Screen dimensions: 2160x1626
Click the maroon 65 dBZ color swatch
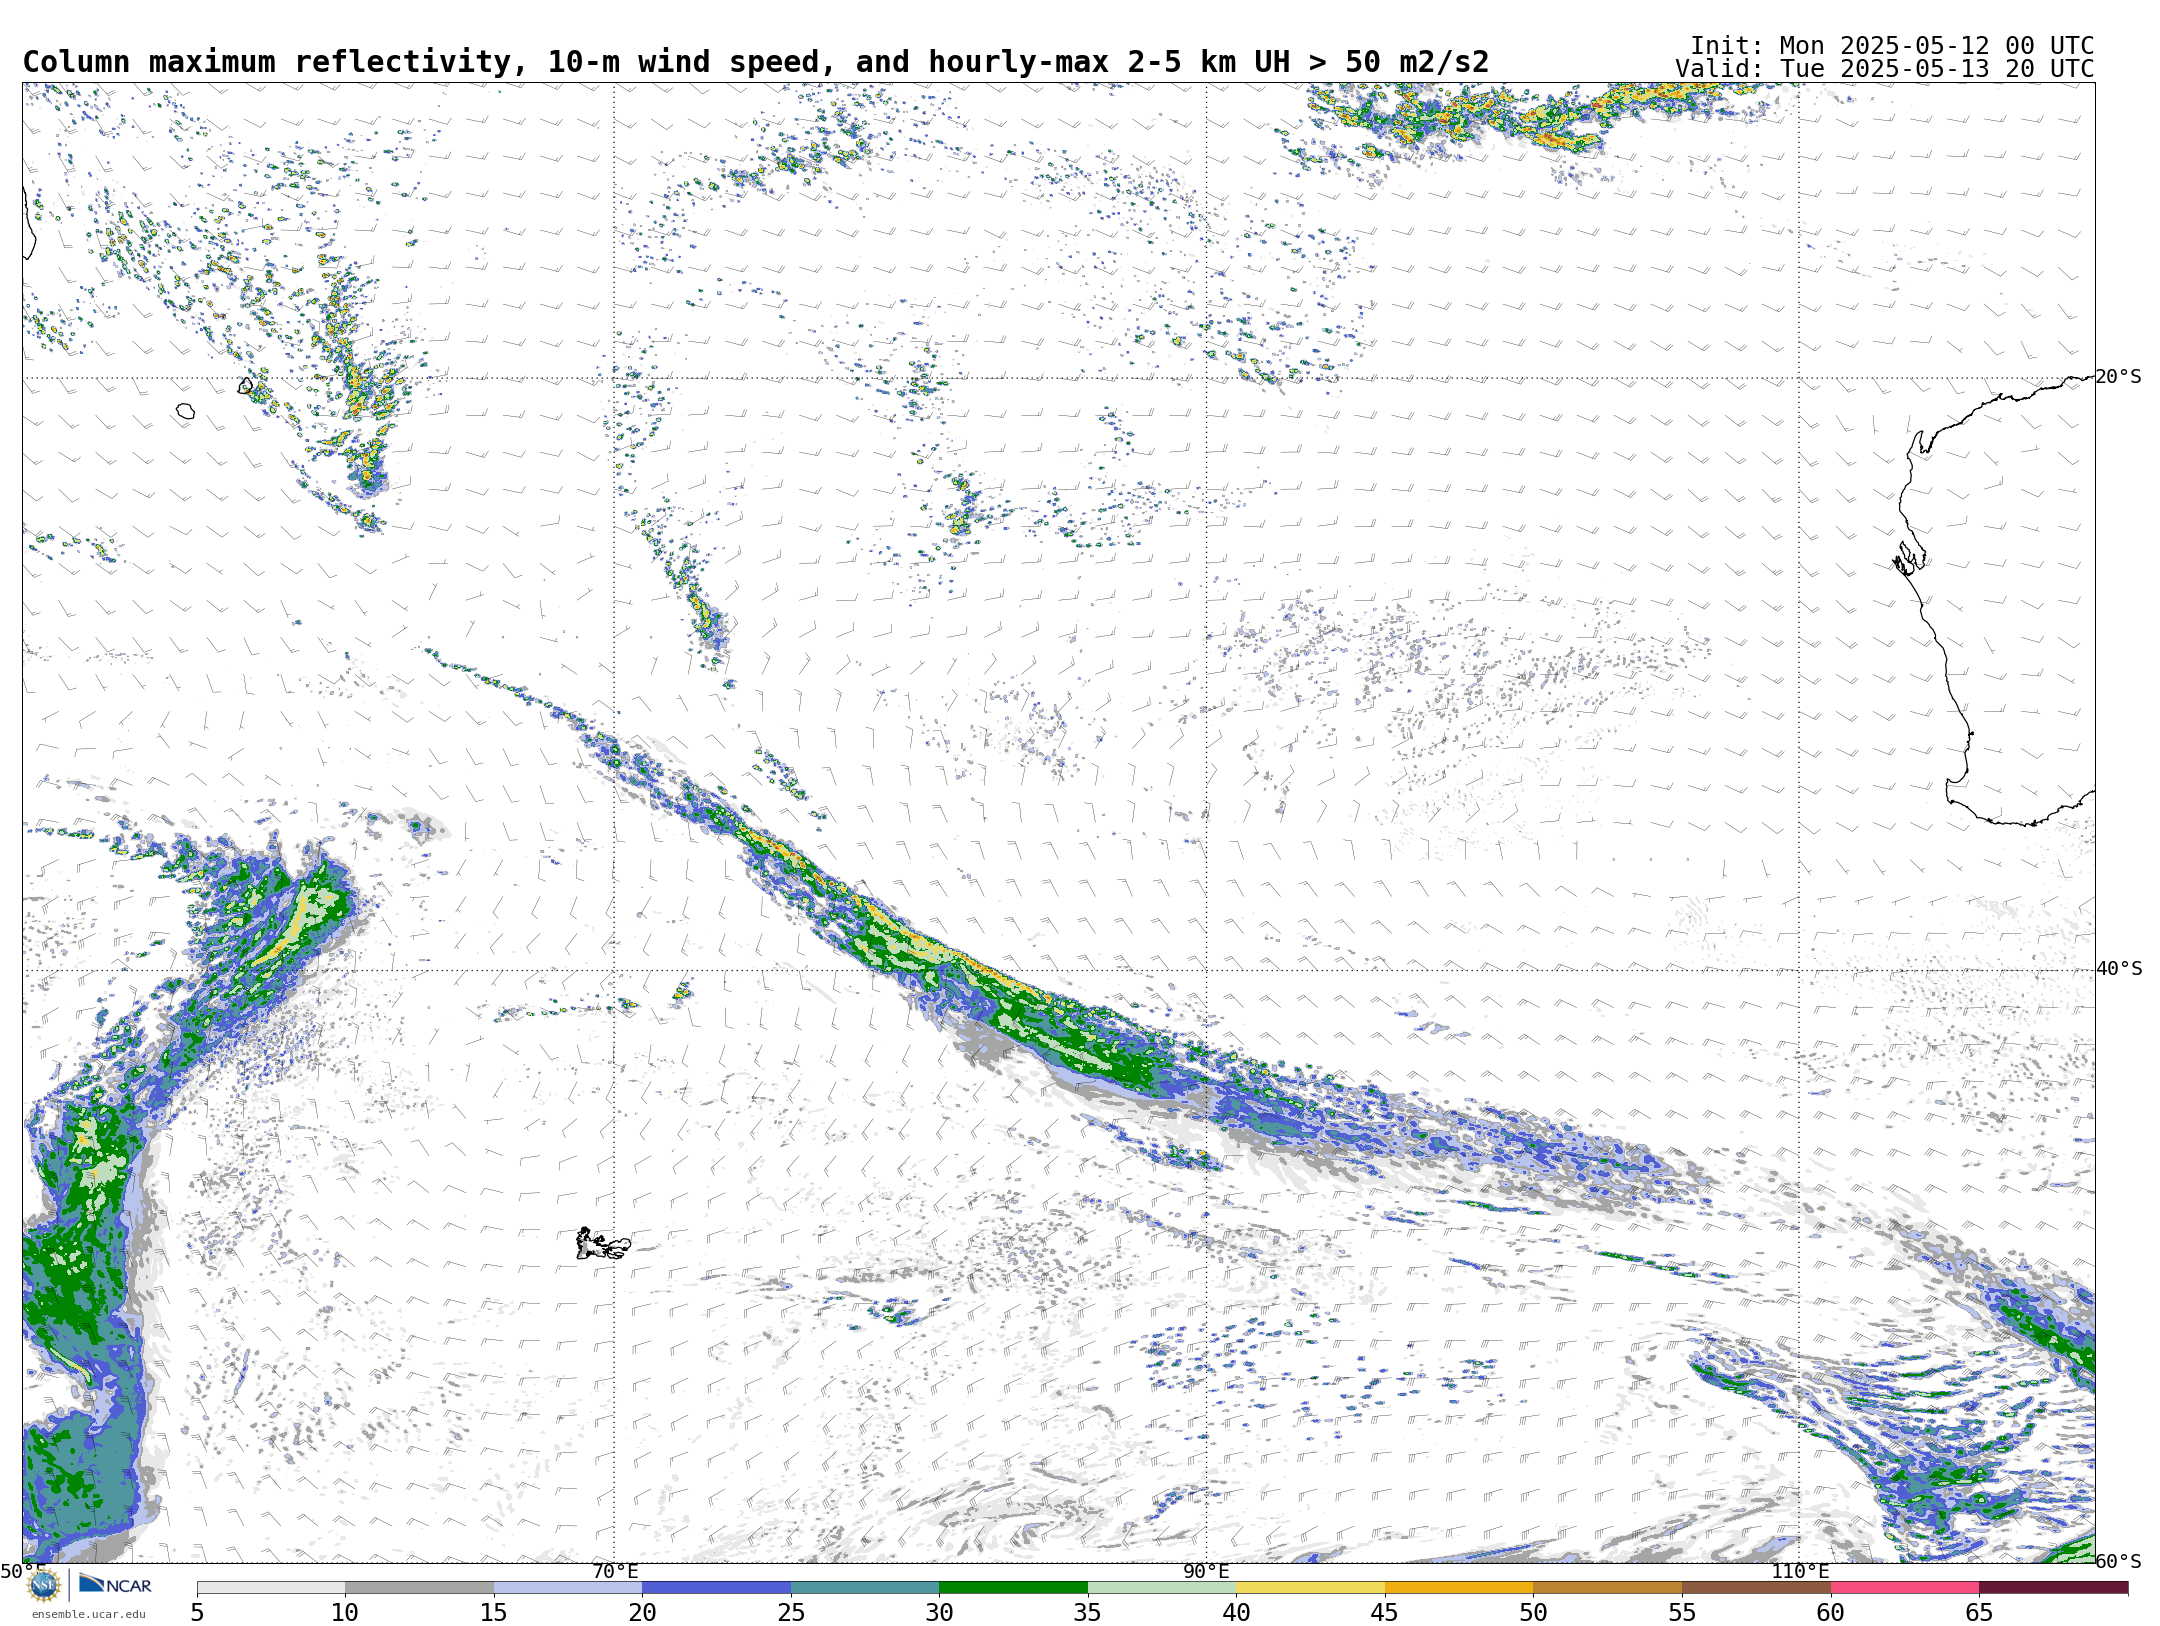pyautogui.click(x=2053, y=1588)
